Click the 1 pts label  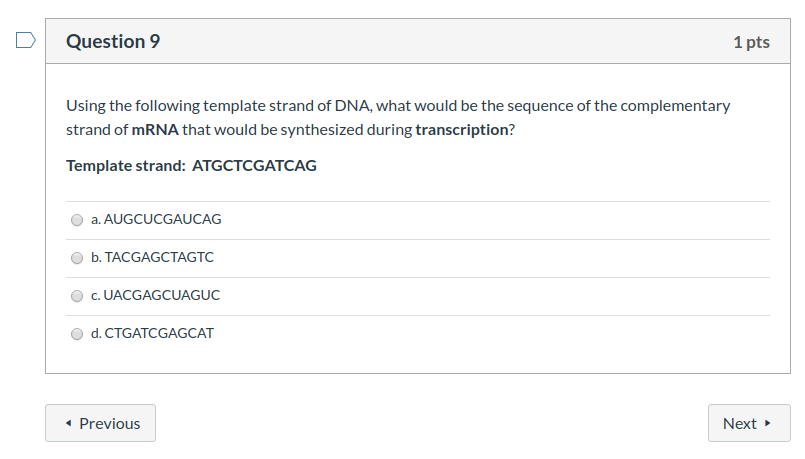(752, 42)
